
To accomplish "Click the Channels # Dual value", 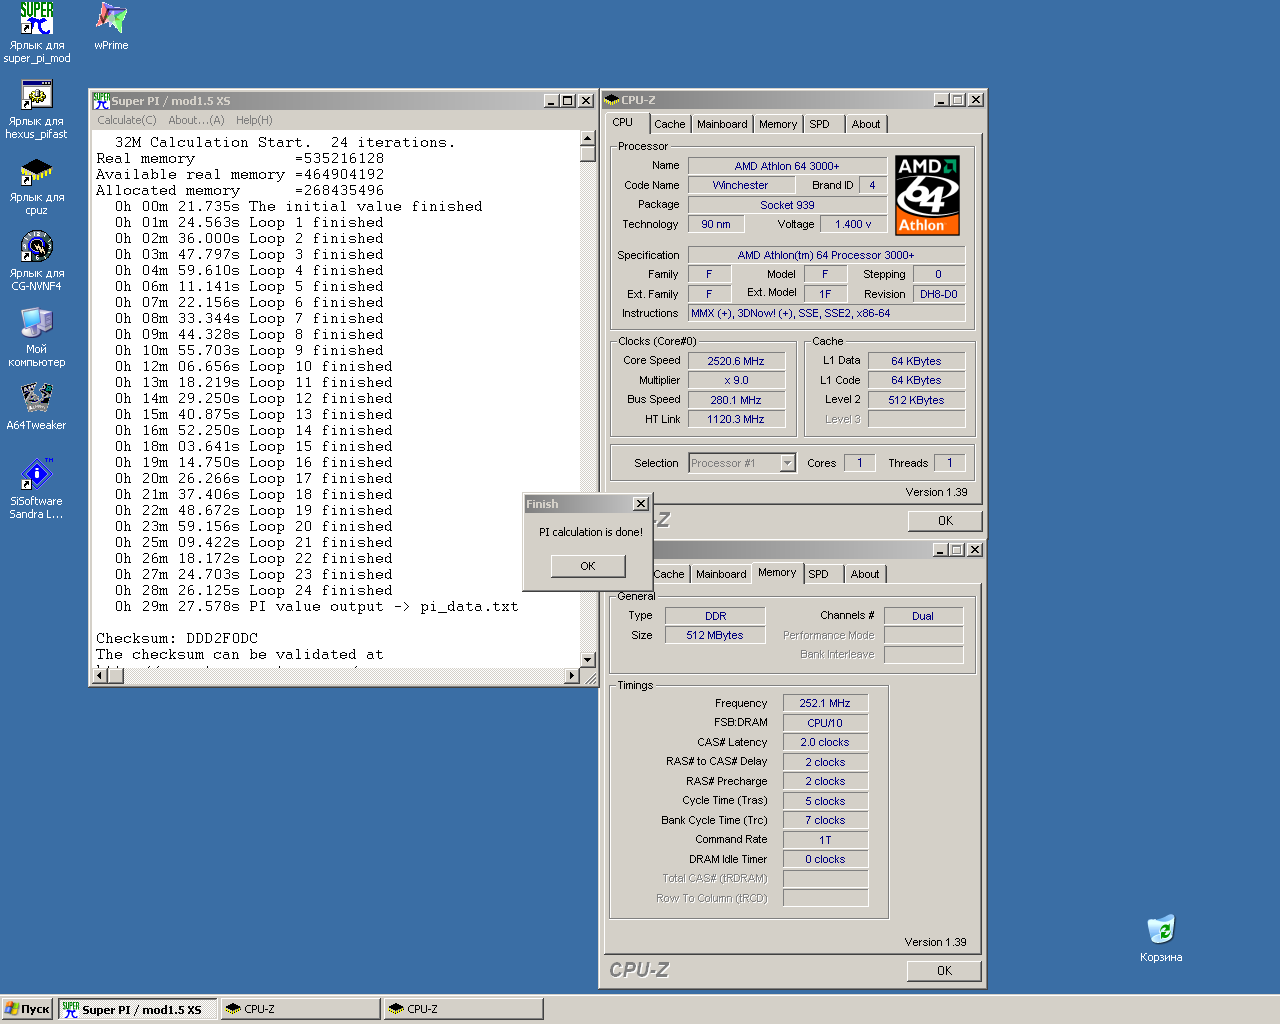I will 923,616.
